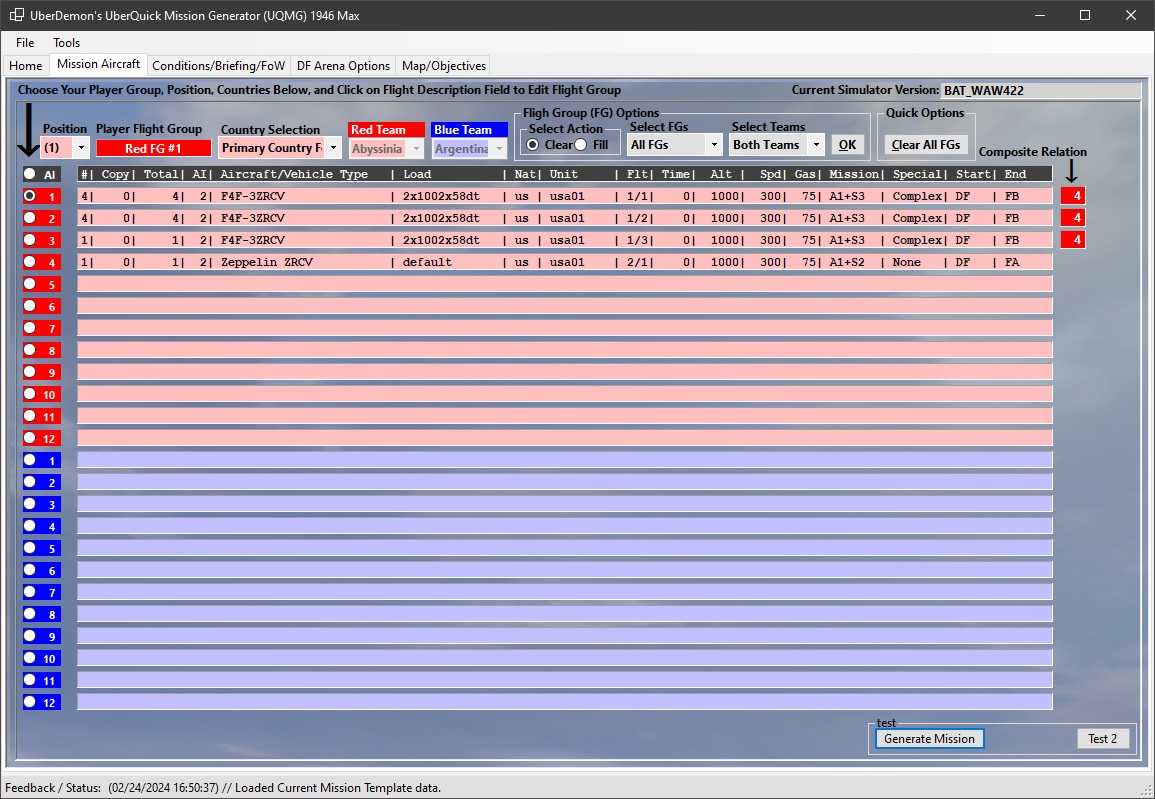Screen dimensions: 1155x799
Task: Open the Position dropdown
Action: pos(81,148)
